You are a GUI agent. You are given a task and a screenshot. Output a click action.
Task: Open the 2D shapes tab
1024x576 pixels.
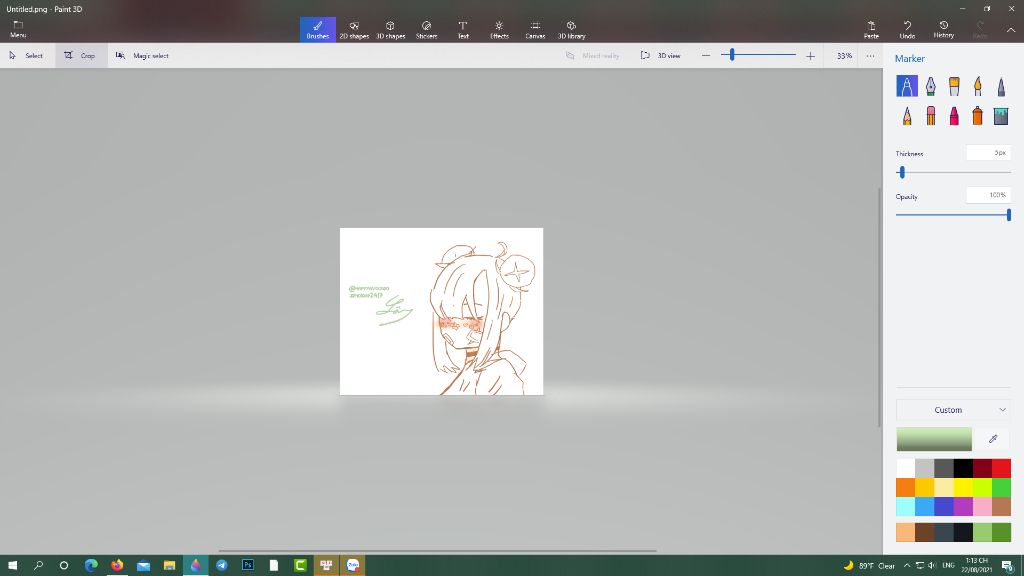354,29
